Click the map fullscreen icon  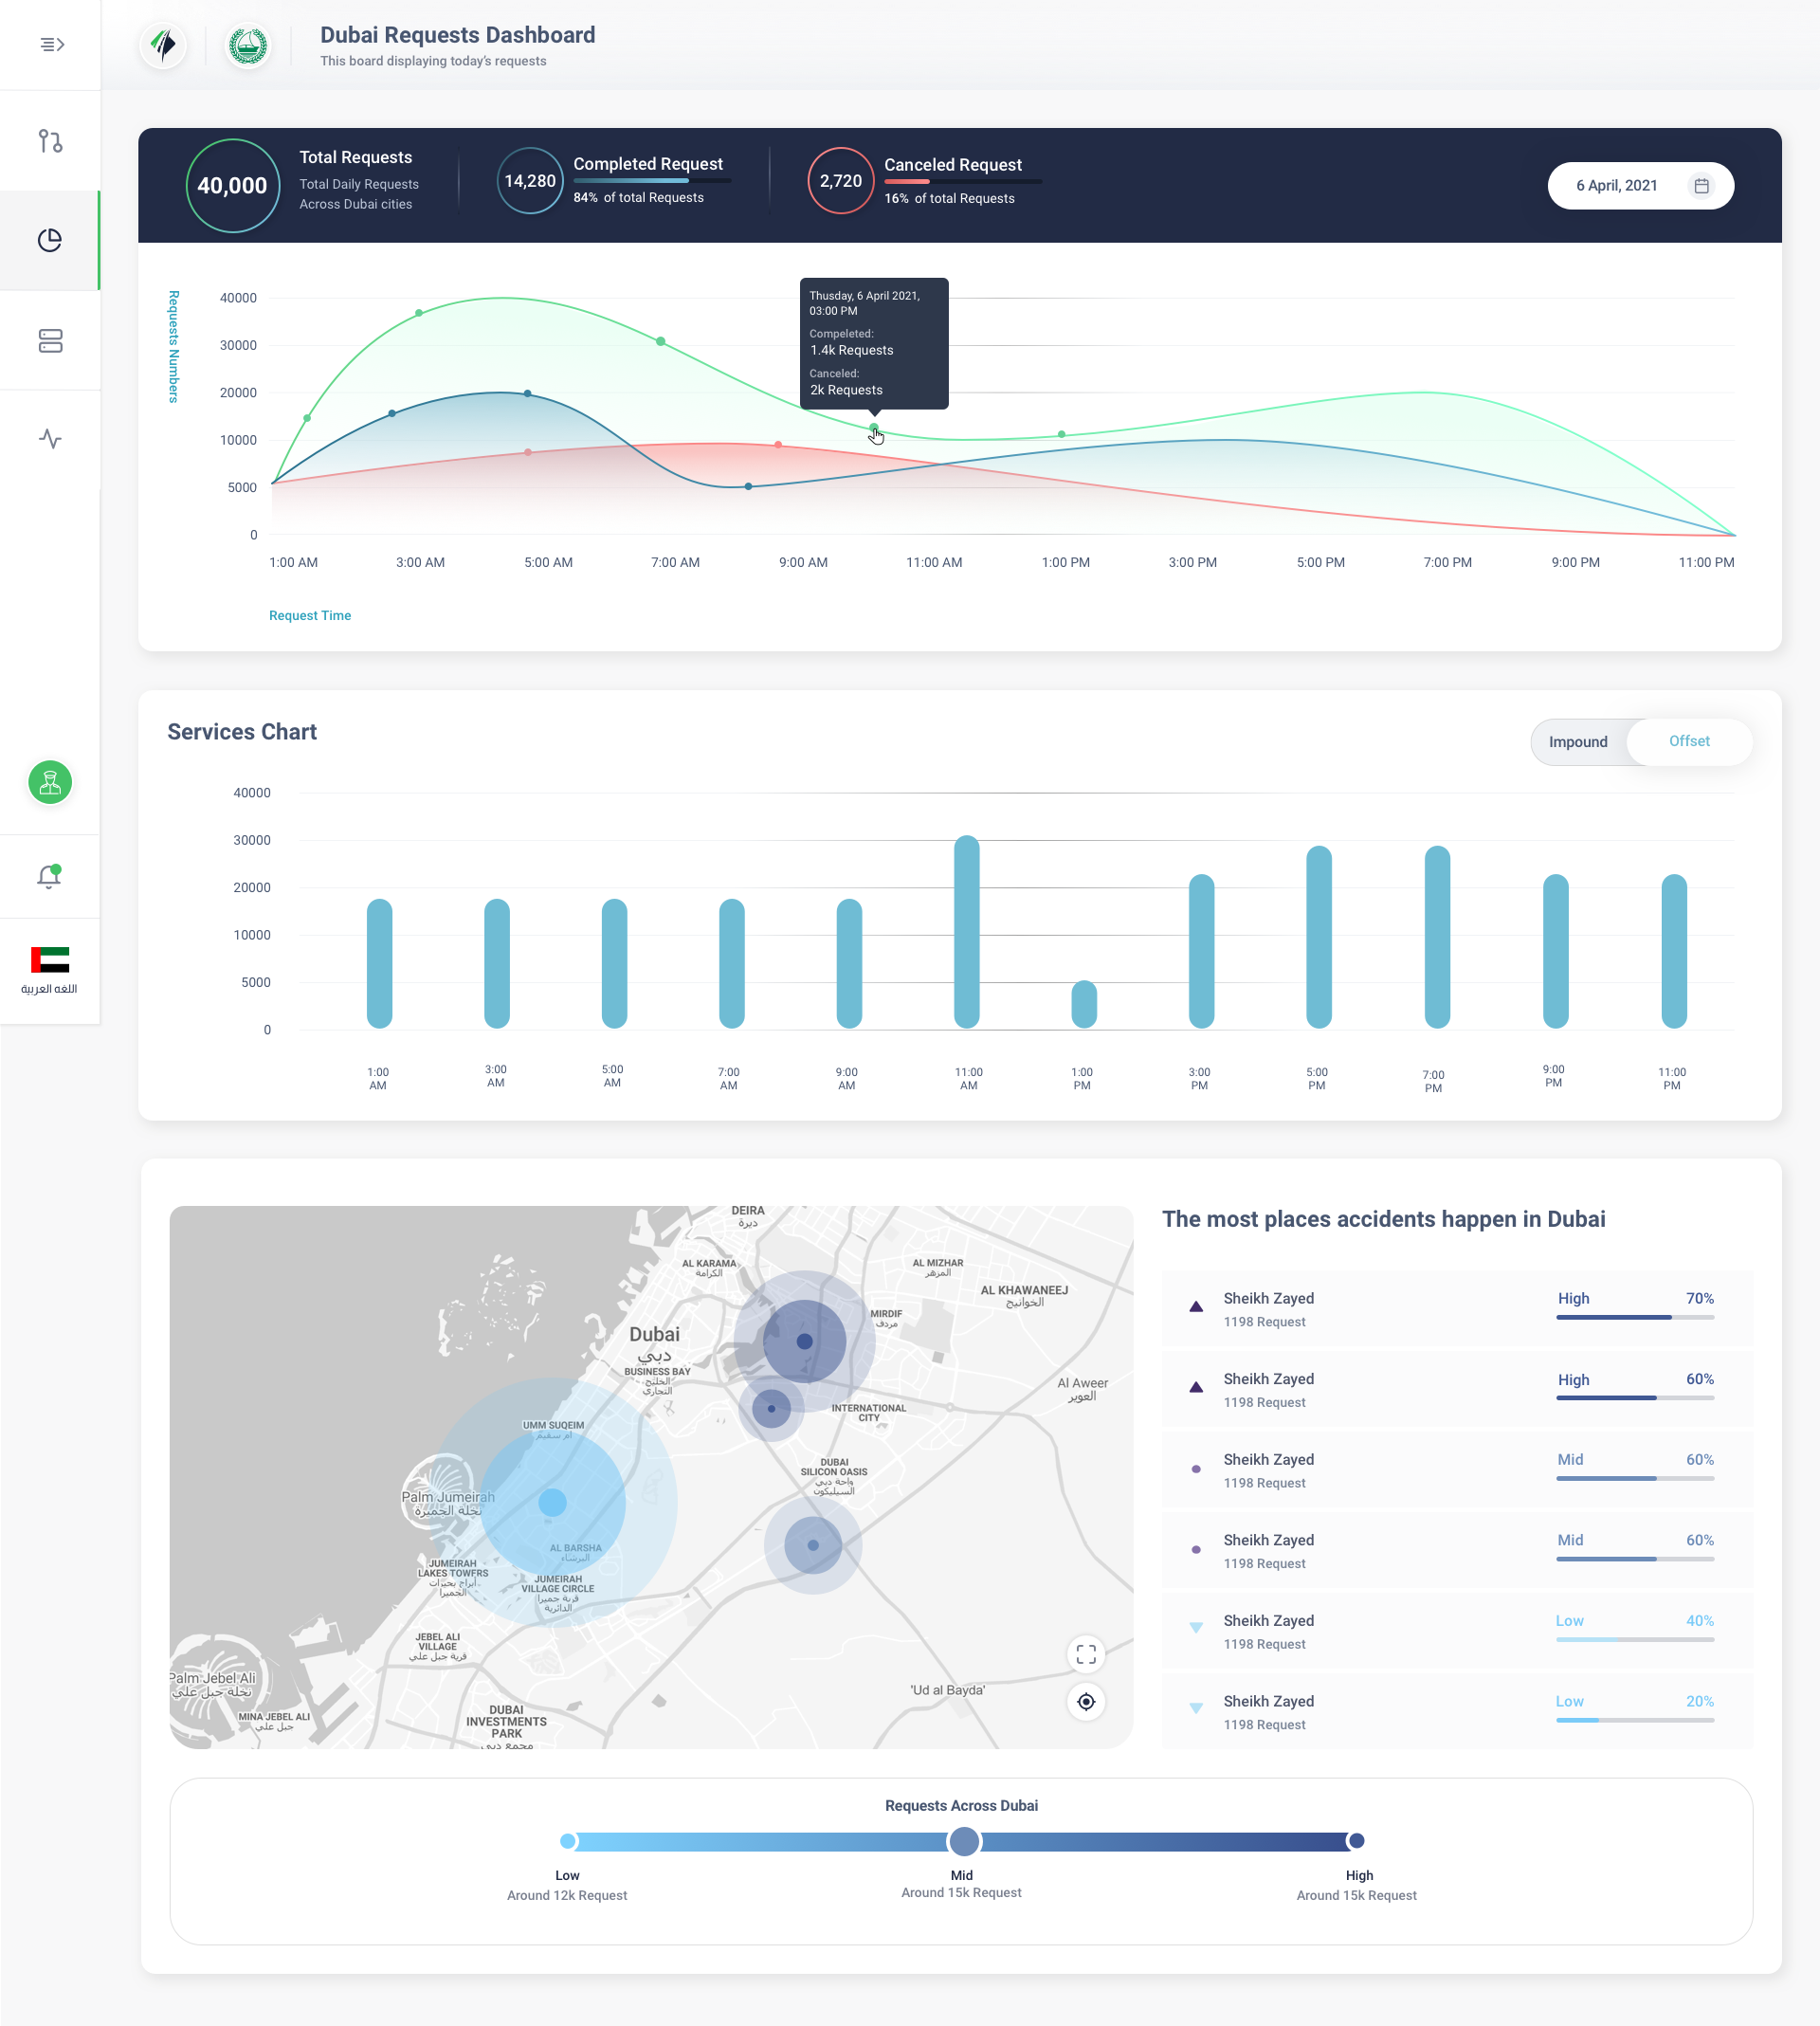1086,1654
